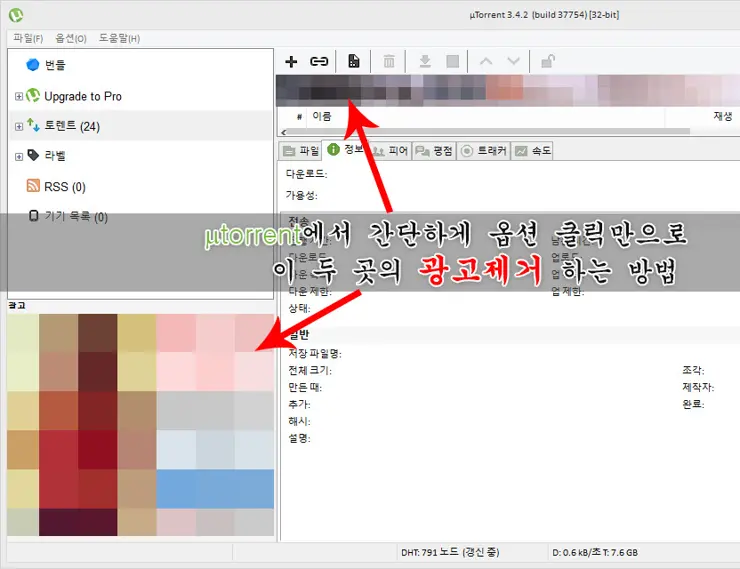Click the Add Torrent from URL link icon

tap(319, 61)
